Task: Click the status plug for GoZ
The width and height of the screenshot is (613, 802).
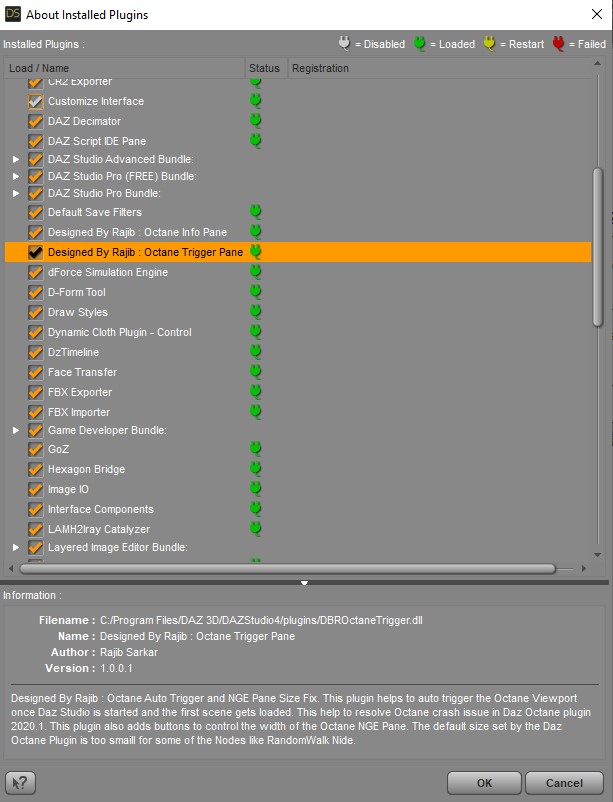Action: pyautogui.click(x=255, y=449)
